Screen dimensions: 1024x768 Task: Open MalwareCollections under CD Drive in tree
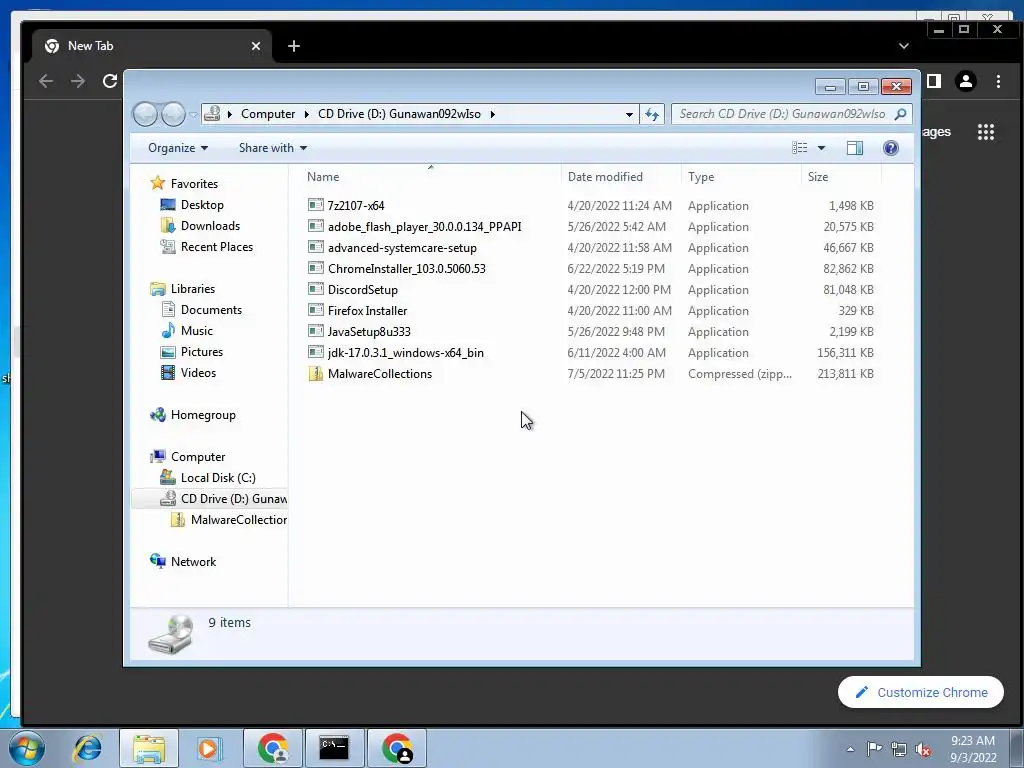click(238, 520)
